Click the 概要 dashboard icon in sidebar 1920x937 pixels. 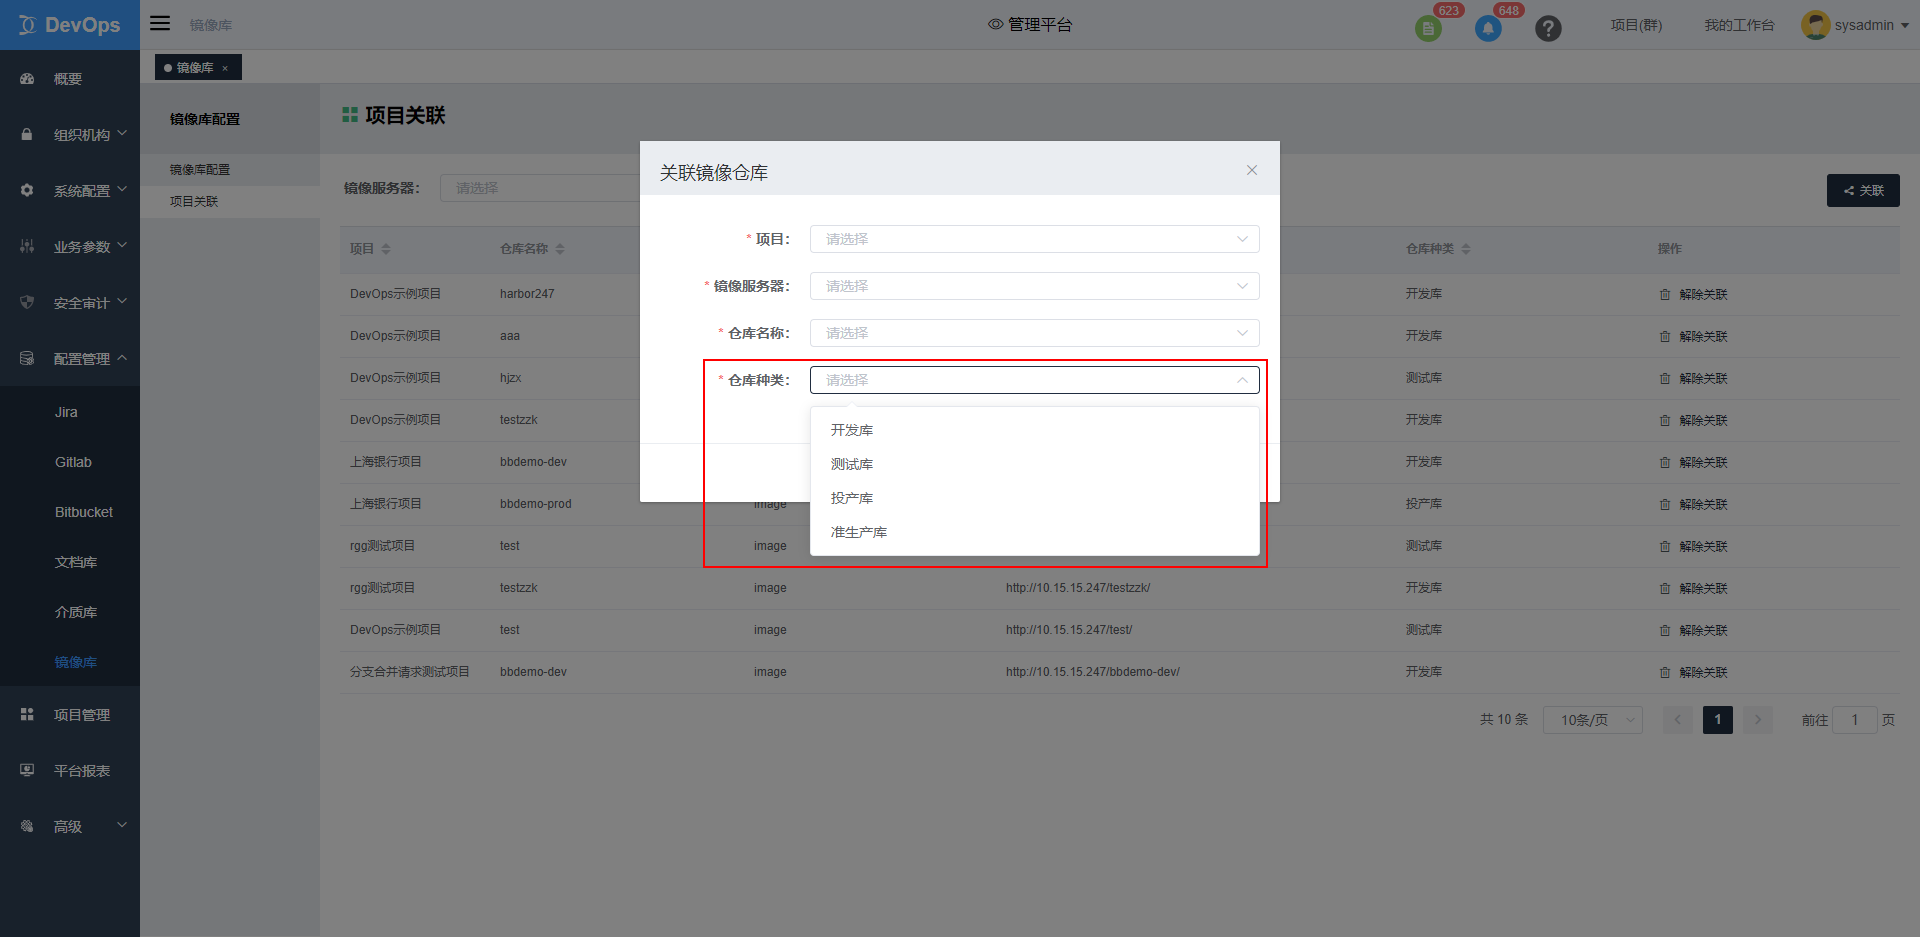pos(27,79)
